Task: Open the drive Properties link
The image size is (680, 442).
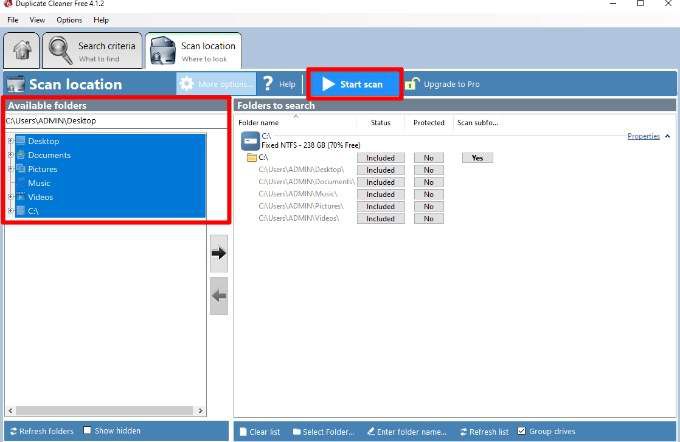Action: (x=644, y=136)
